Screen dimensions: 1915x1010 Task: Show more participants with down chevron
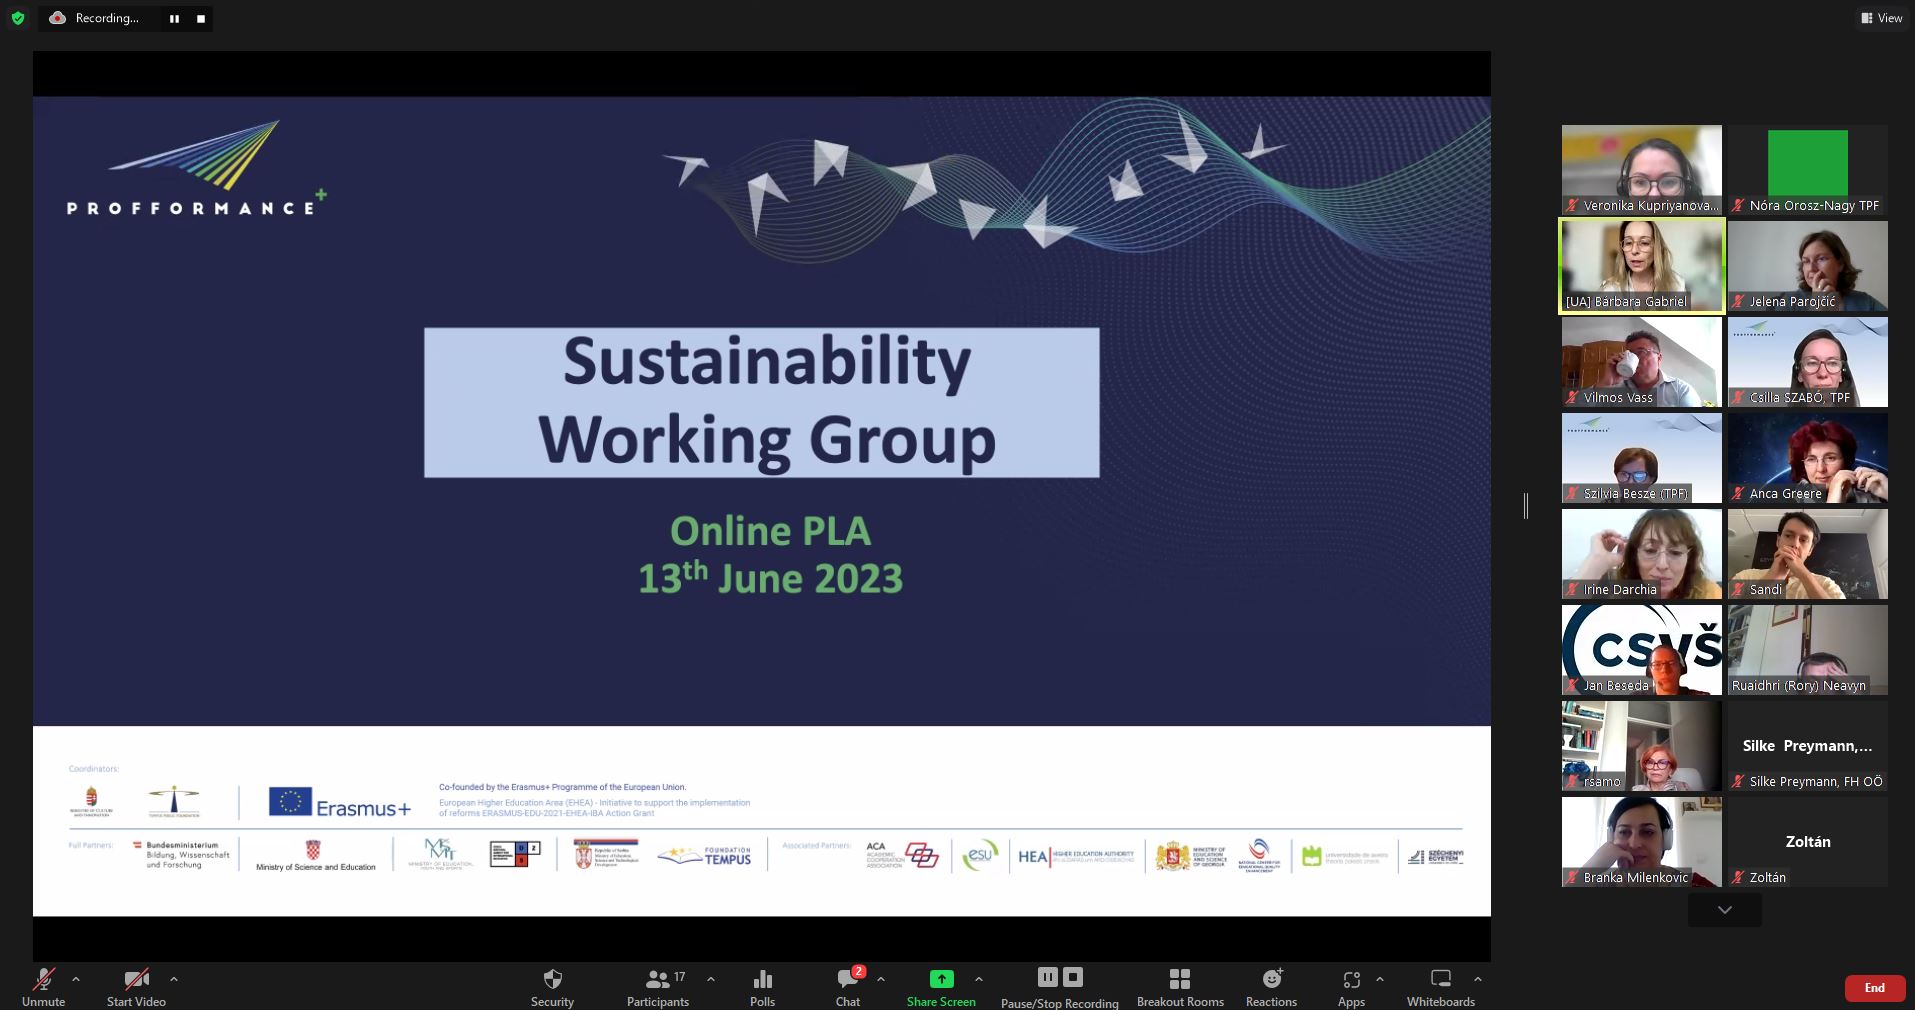click(1724, 910)
